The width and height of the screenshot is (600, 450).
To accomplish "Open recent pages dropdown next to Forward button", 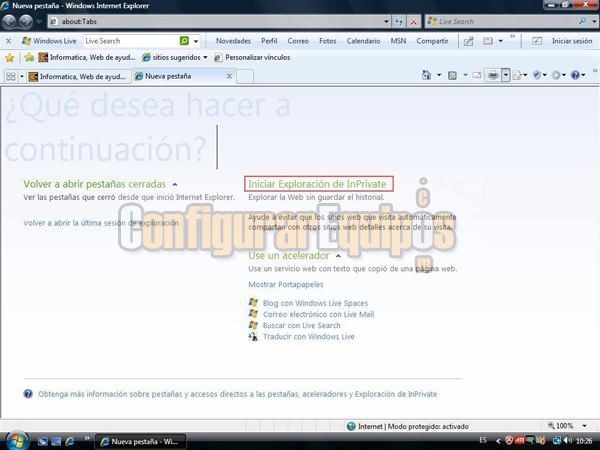I will [x=39, y=22].
